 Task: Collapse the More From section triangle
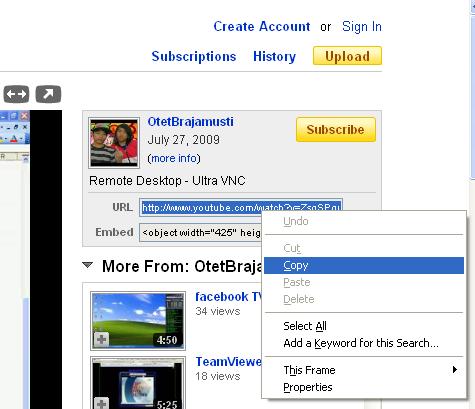pos(87,265)
